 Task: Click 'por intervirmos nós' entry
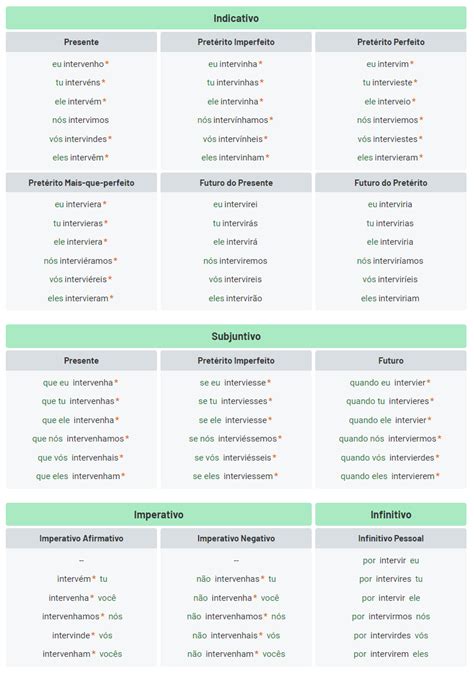tap(391, 616)
